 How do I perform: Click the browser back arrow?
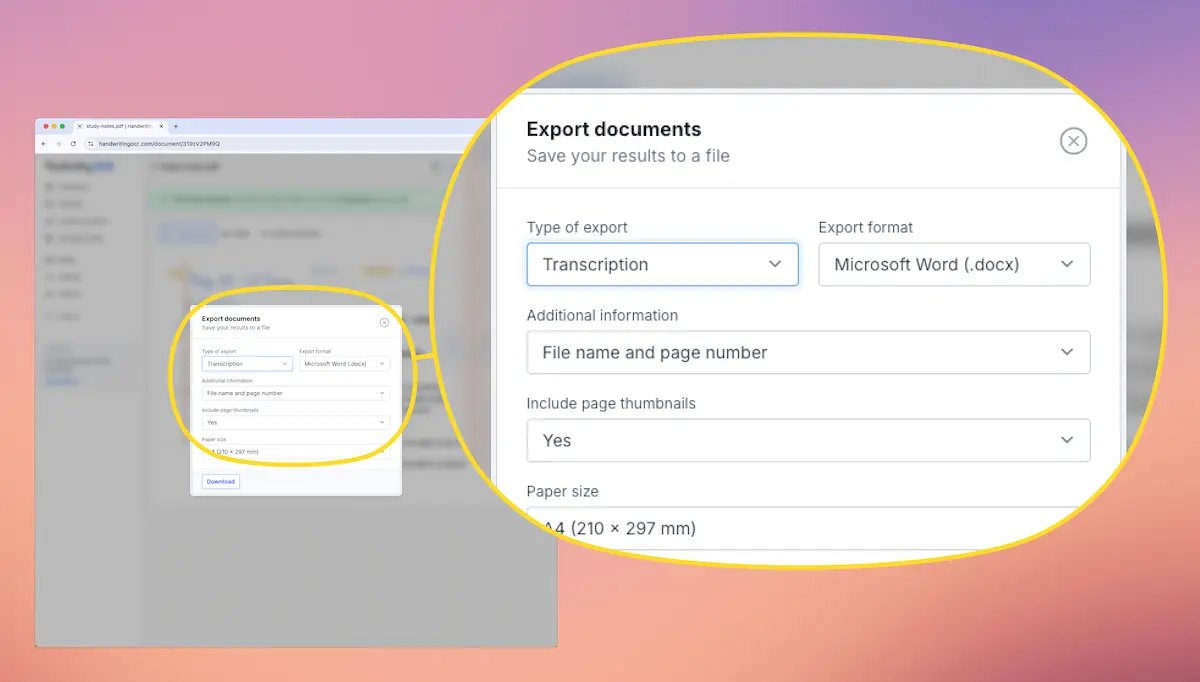(x=43, y=143)
